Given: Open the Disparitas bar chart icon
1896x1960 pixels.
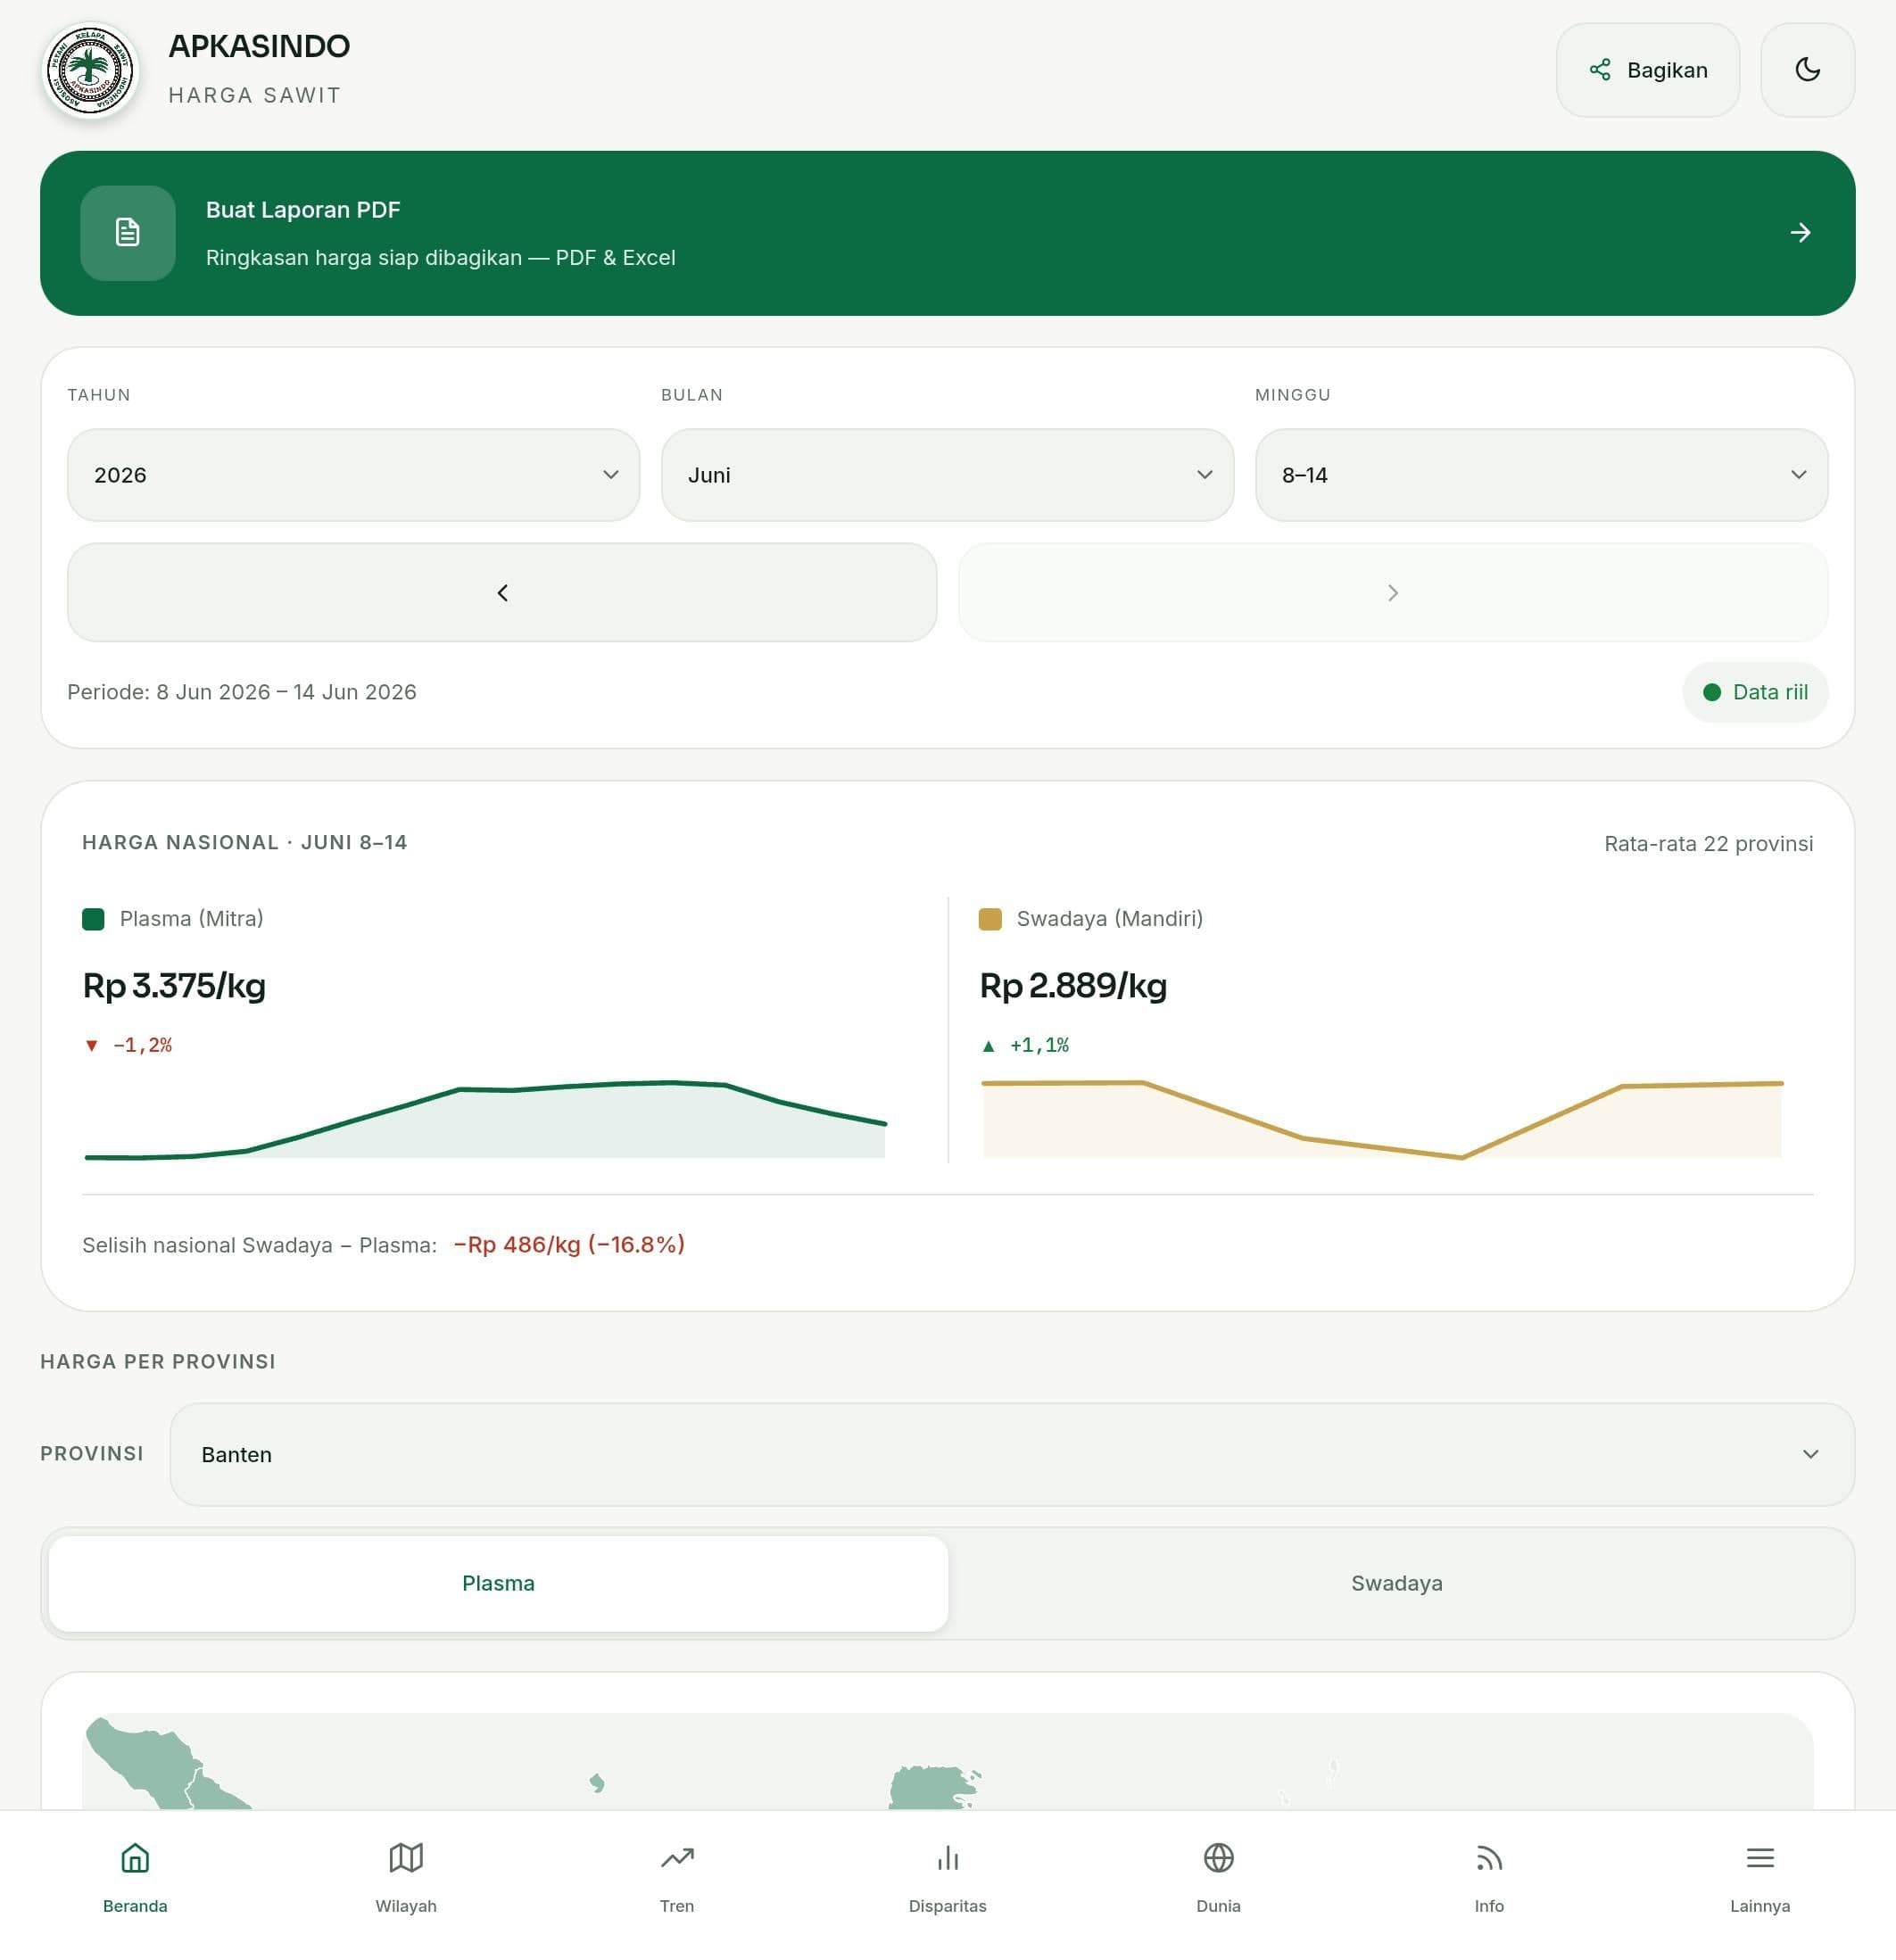Looking at the screenshot, I should click(x=947, y=1858).
